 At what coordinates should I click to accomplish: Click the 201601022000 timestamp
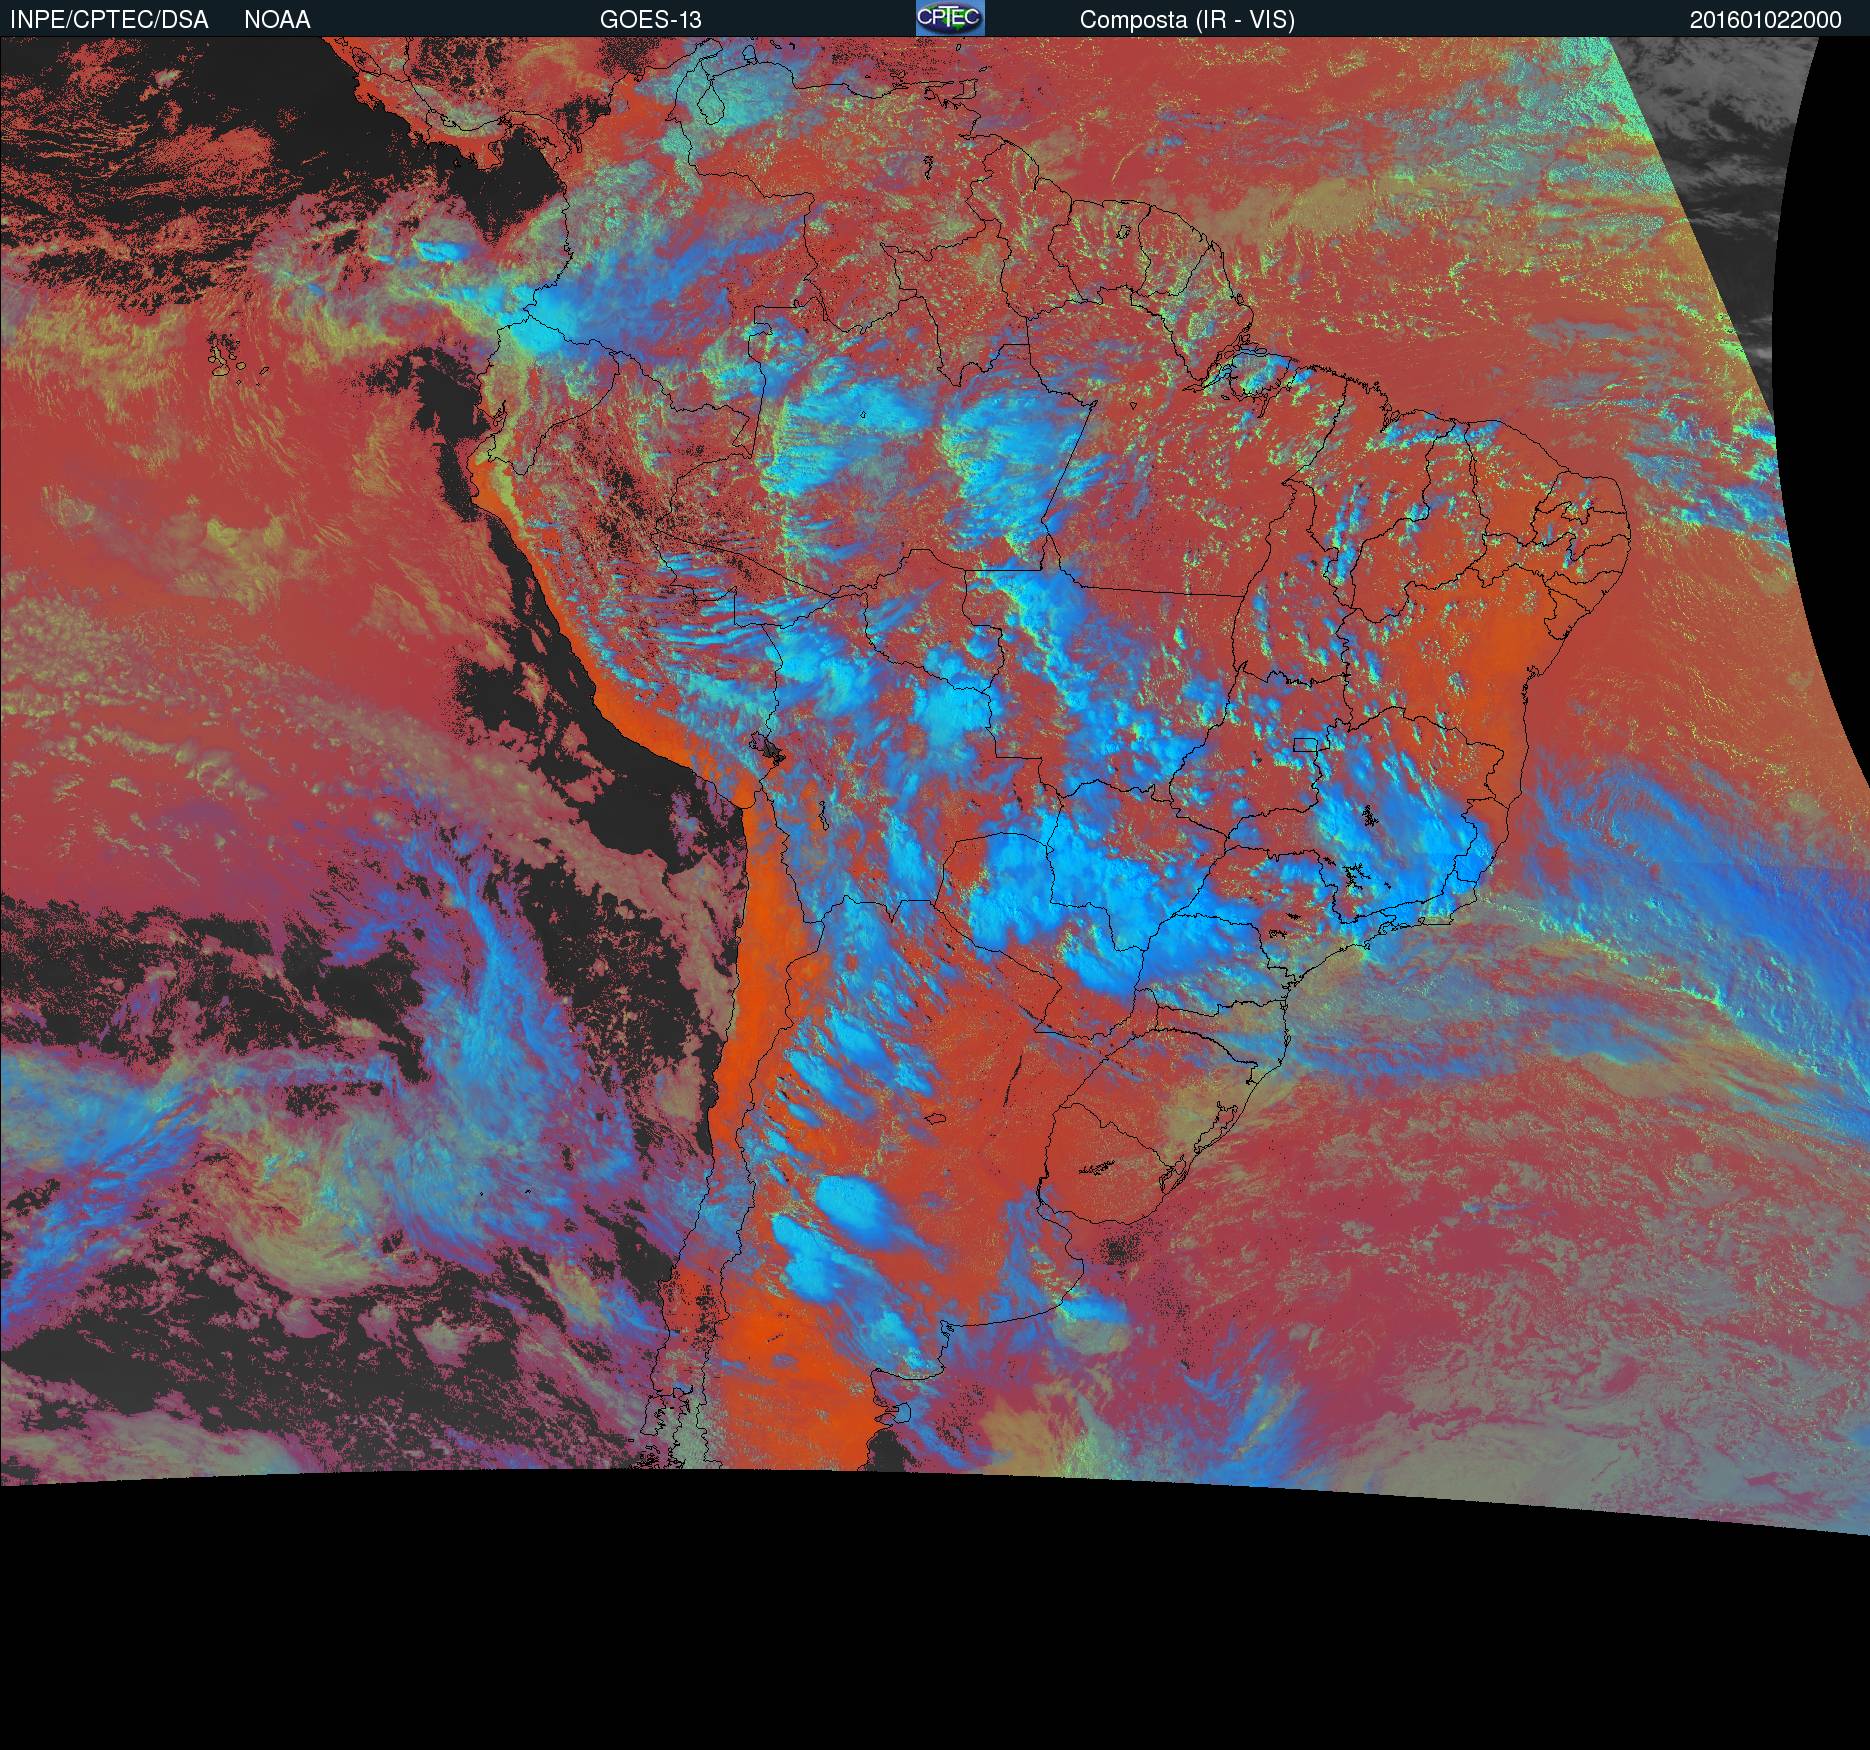pyautogui.click(x=1766, y=20)
